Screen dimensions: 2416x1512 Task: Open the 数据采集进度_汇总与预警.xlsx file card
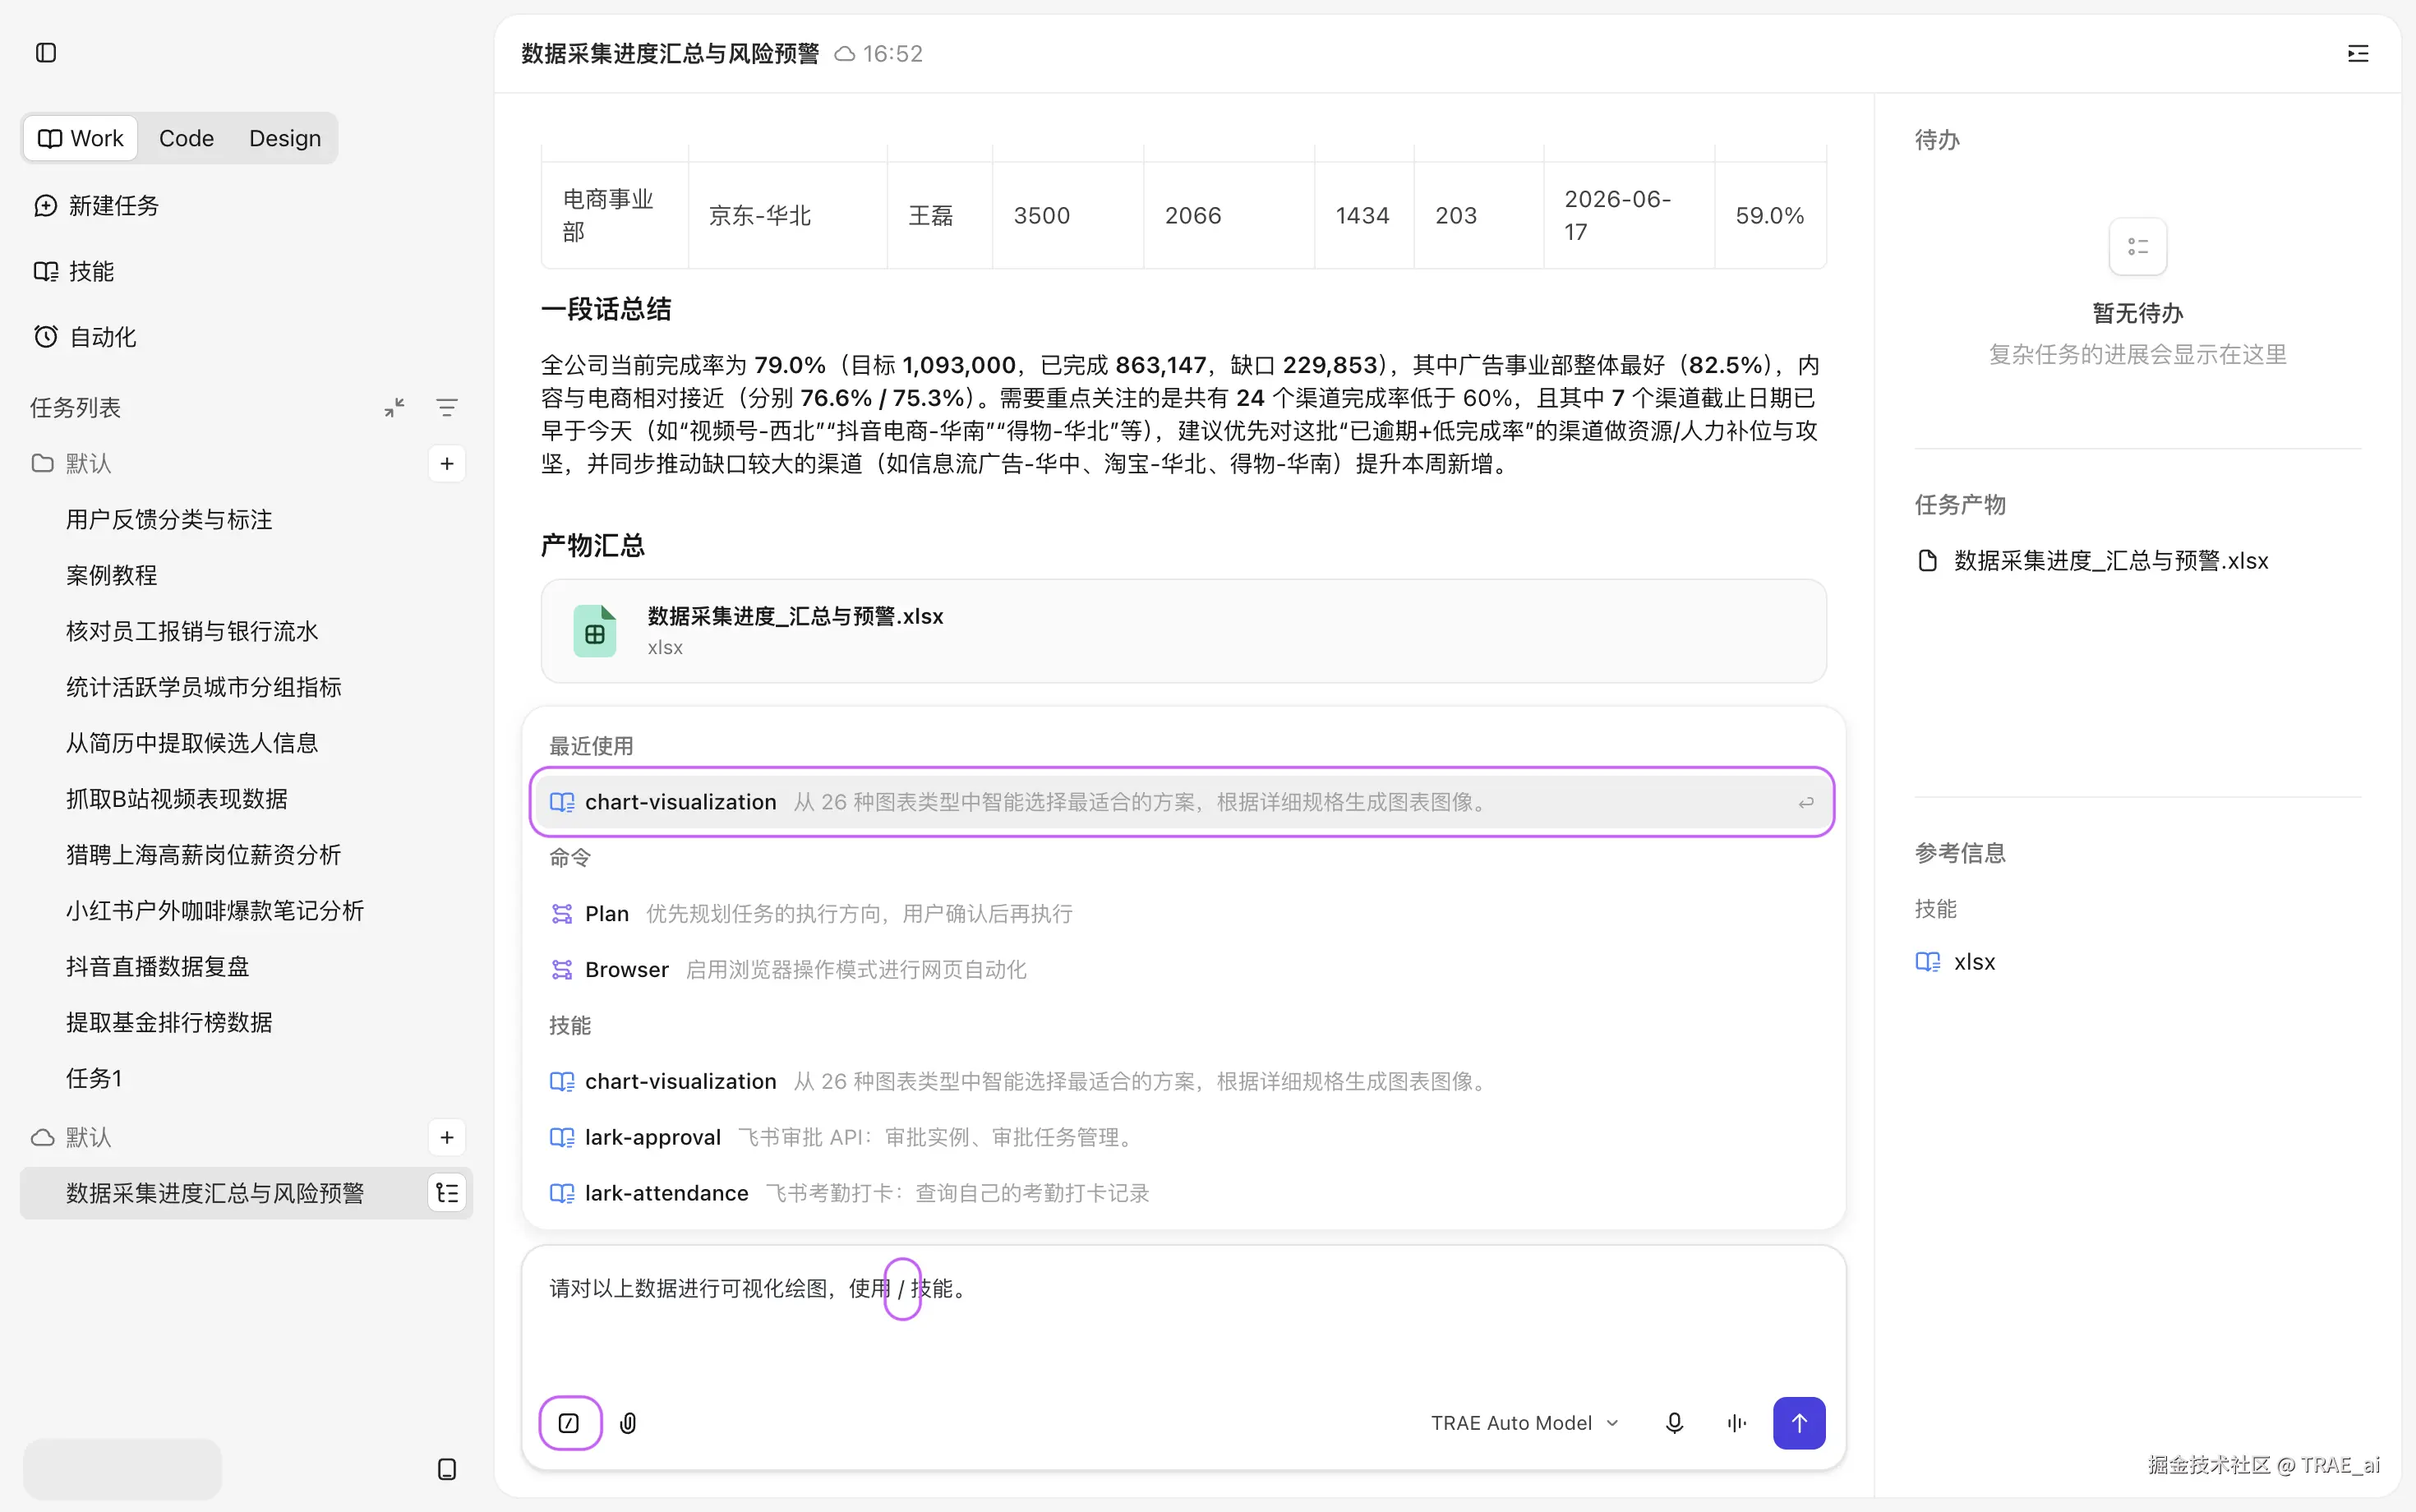click(x=1183, y=631)
